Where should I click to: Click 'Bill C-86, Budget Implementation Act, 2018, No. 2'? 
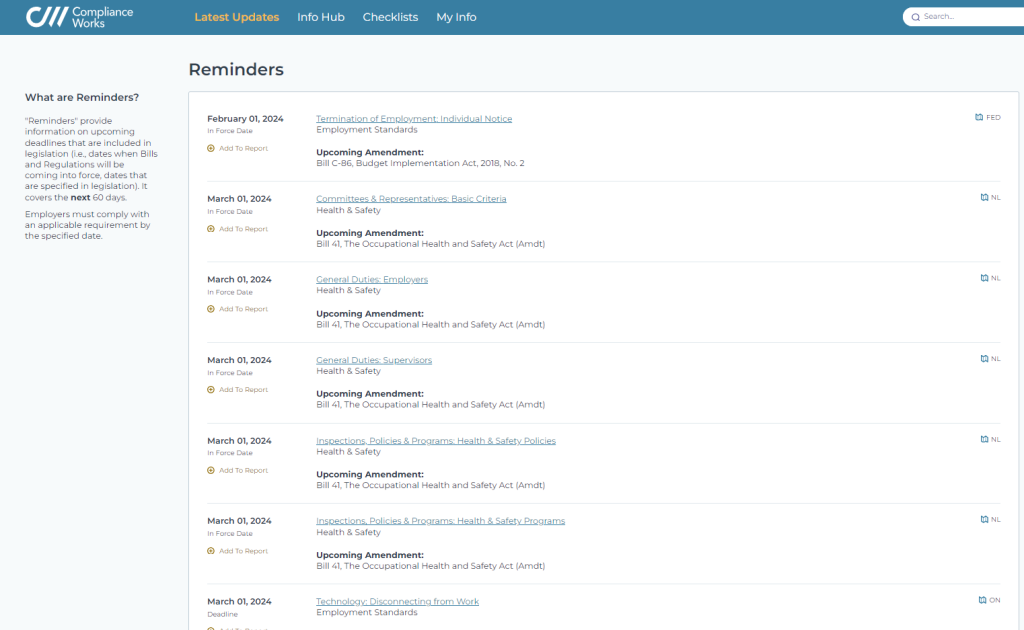click(x=420, y=163)
